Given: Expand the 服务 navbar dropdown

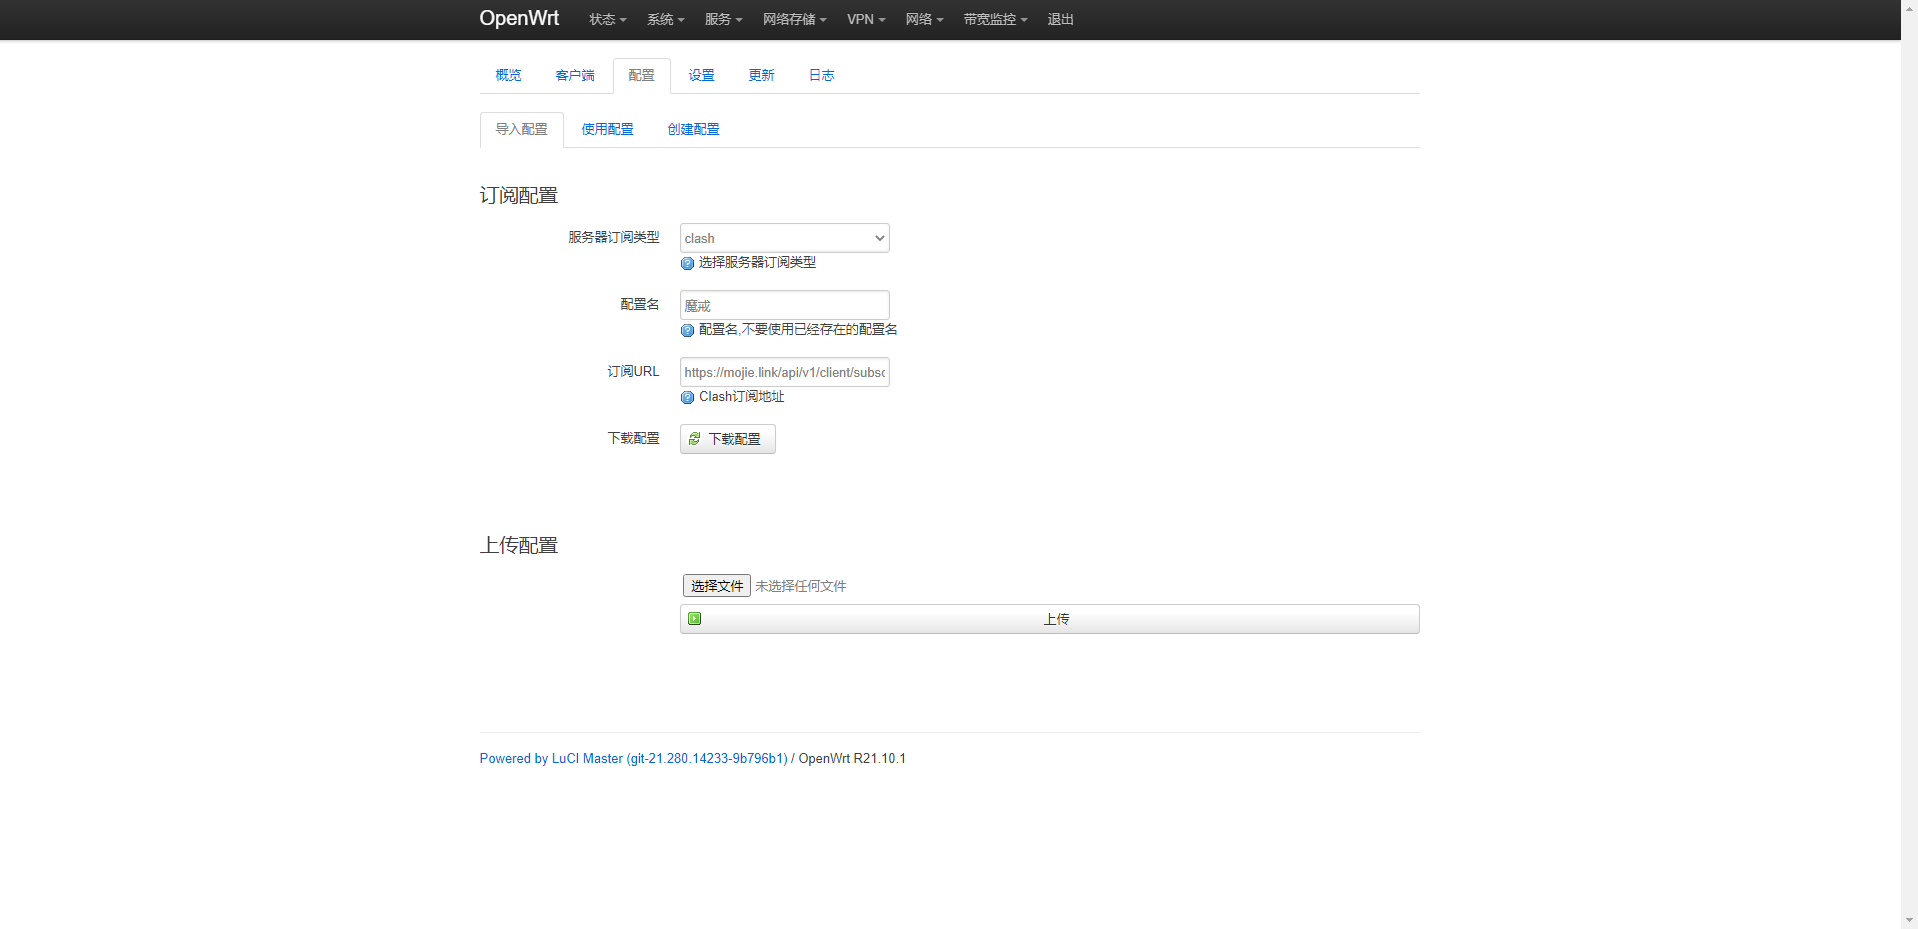Looking at the screenshot, I should (723, 19).
